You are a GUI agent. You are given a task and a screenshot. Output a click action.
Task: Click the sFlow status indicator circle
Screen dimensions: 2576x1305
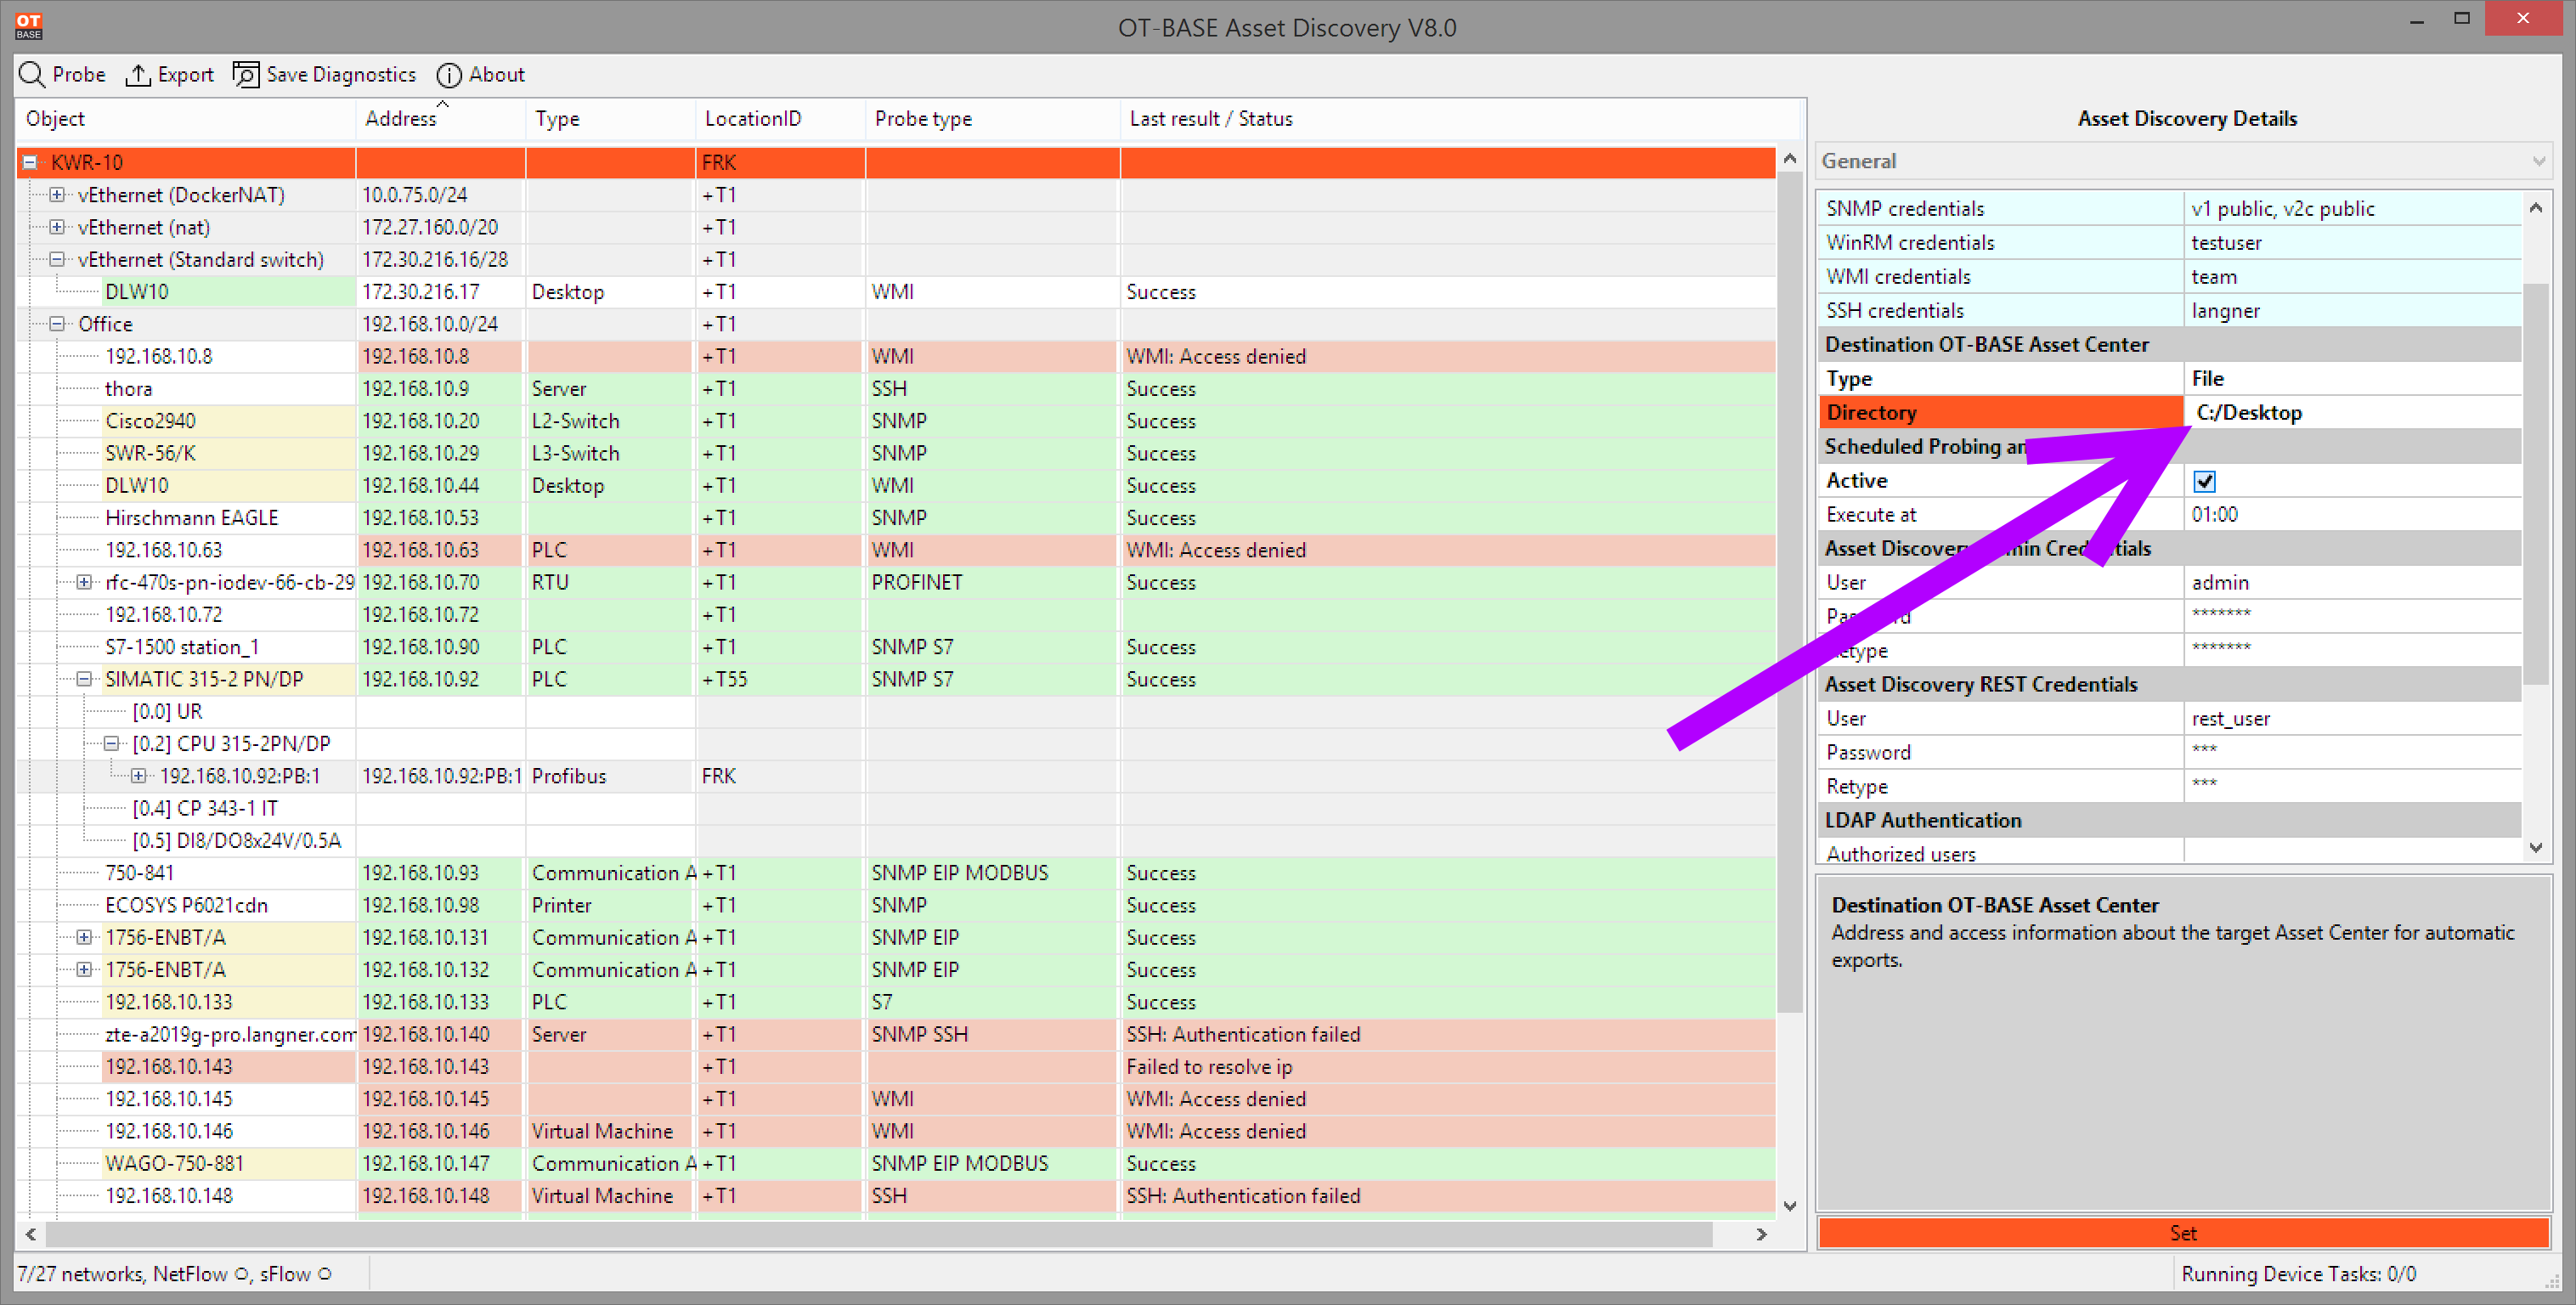324,1274
